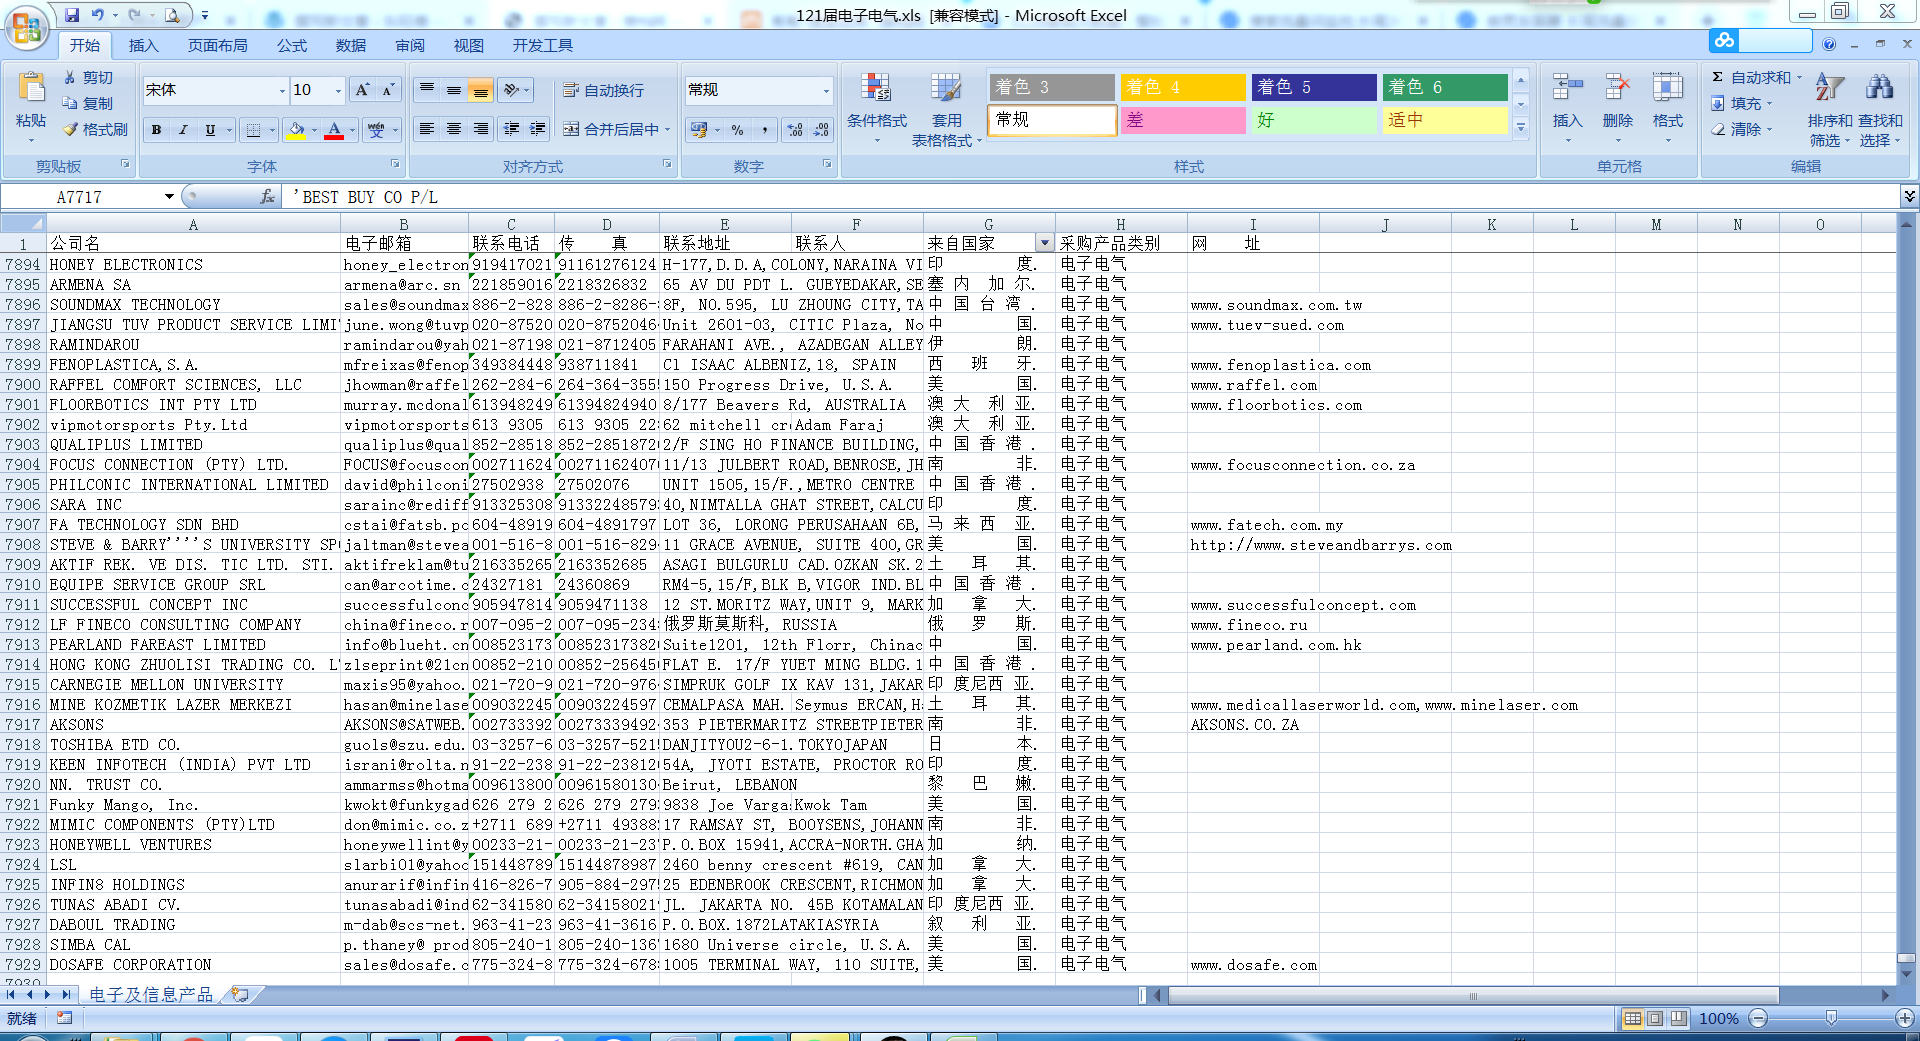Viewport: 1920px width, 1041px height.
Task: Apply fill color with the paint bucket
Action: click(296, 130)
